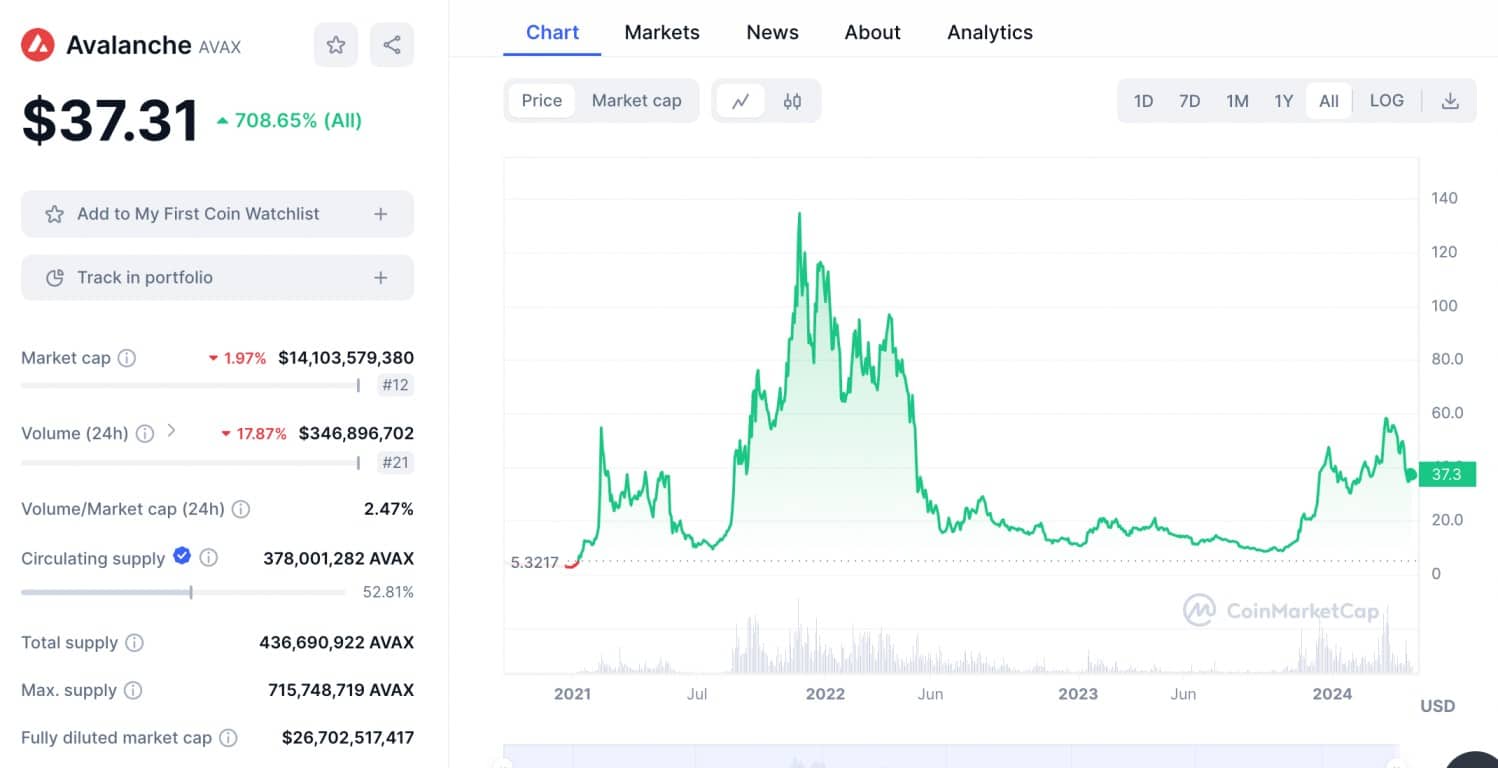Click info icon beside Fully diluted market cap
The width and height of the screenshot is (1498, 768).
[228, 738]
